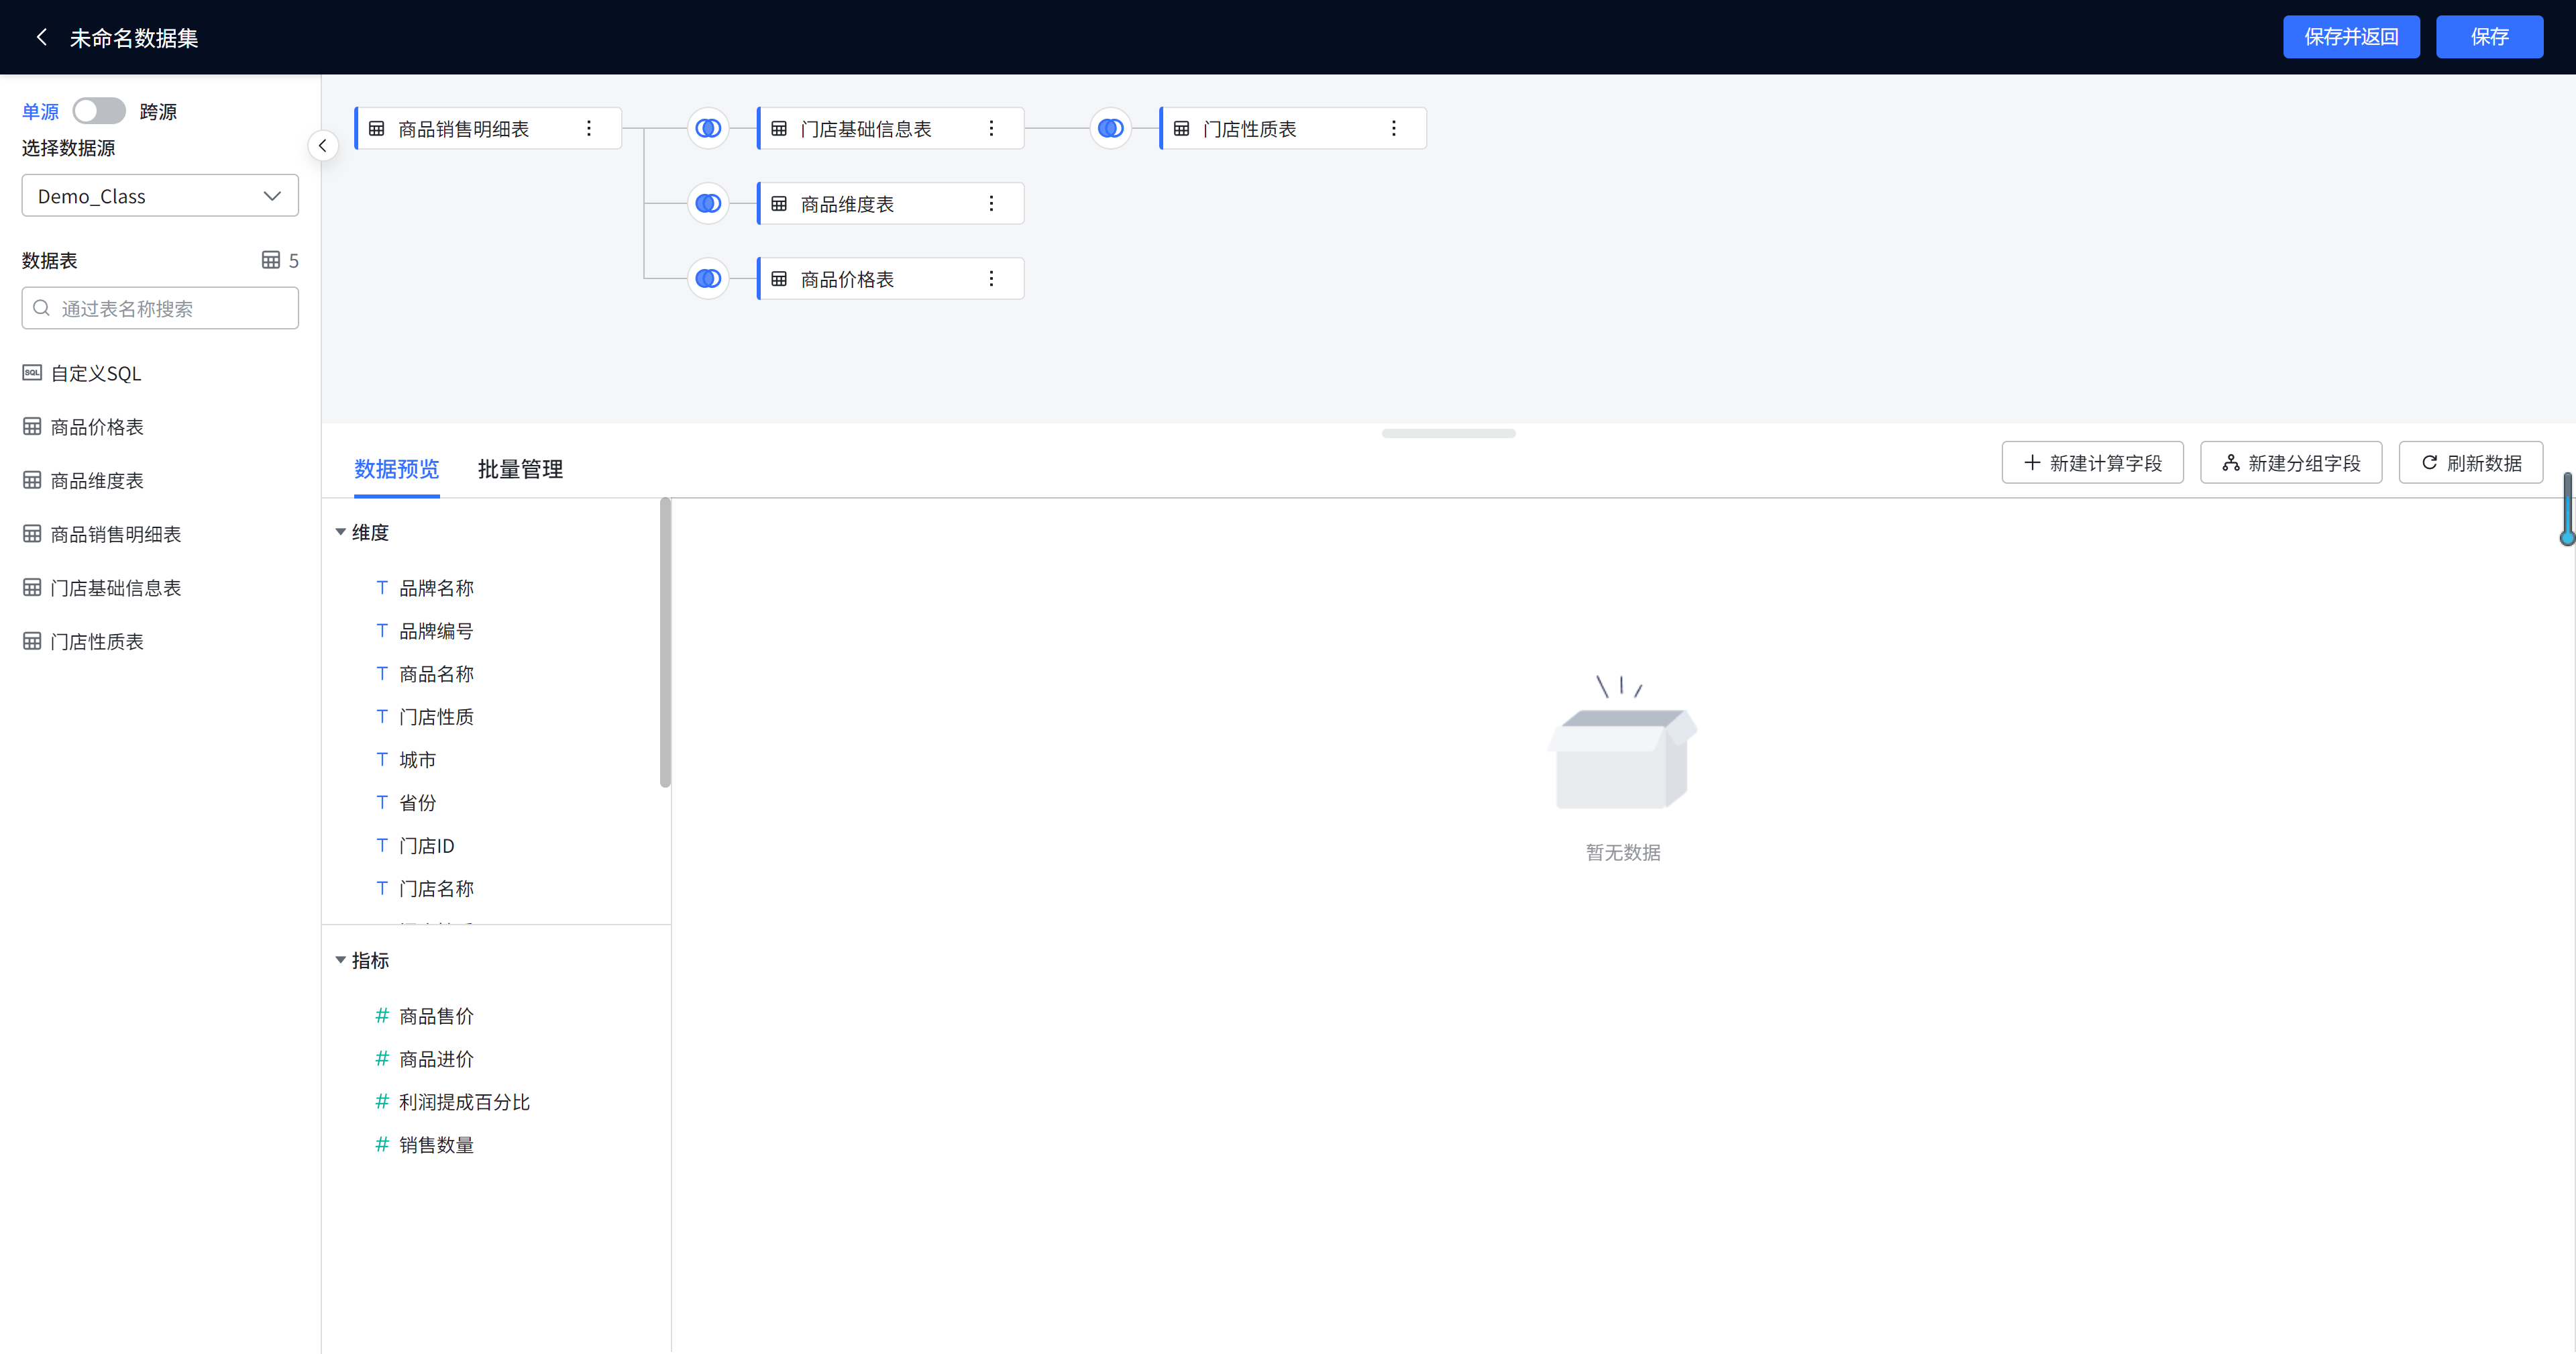The height and width of the screenshot is (1354, 2576).
Task: Open more options on 商品销售明细表 node
Action: tap(589, 128)
